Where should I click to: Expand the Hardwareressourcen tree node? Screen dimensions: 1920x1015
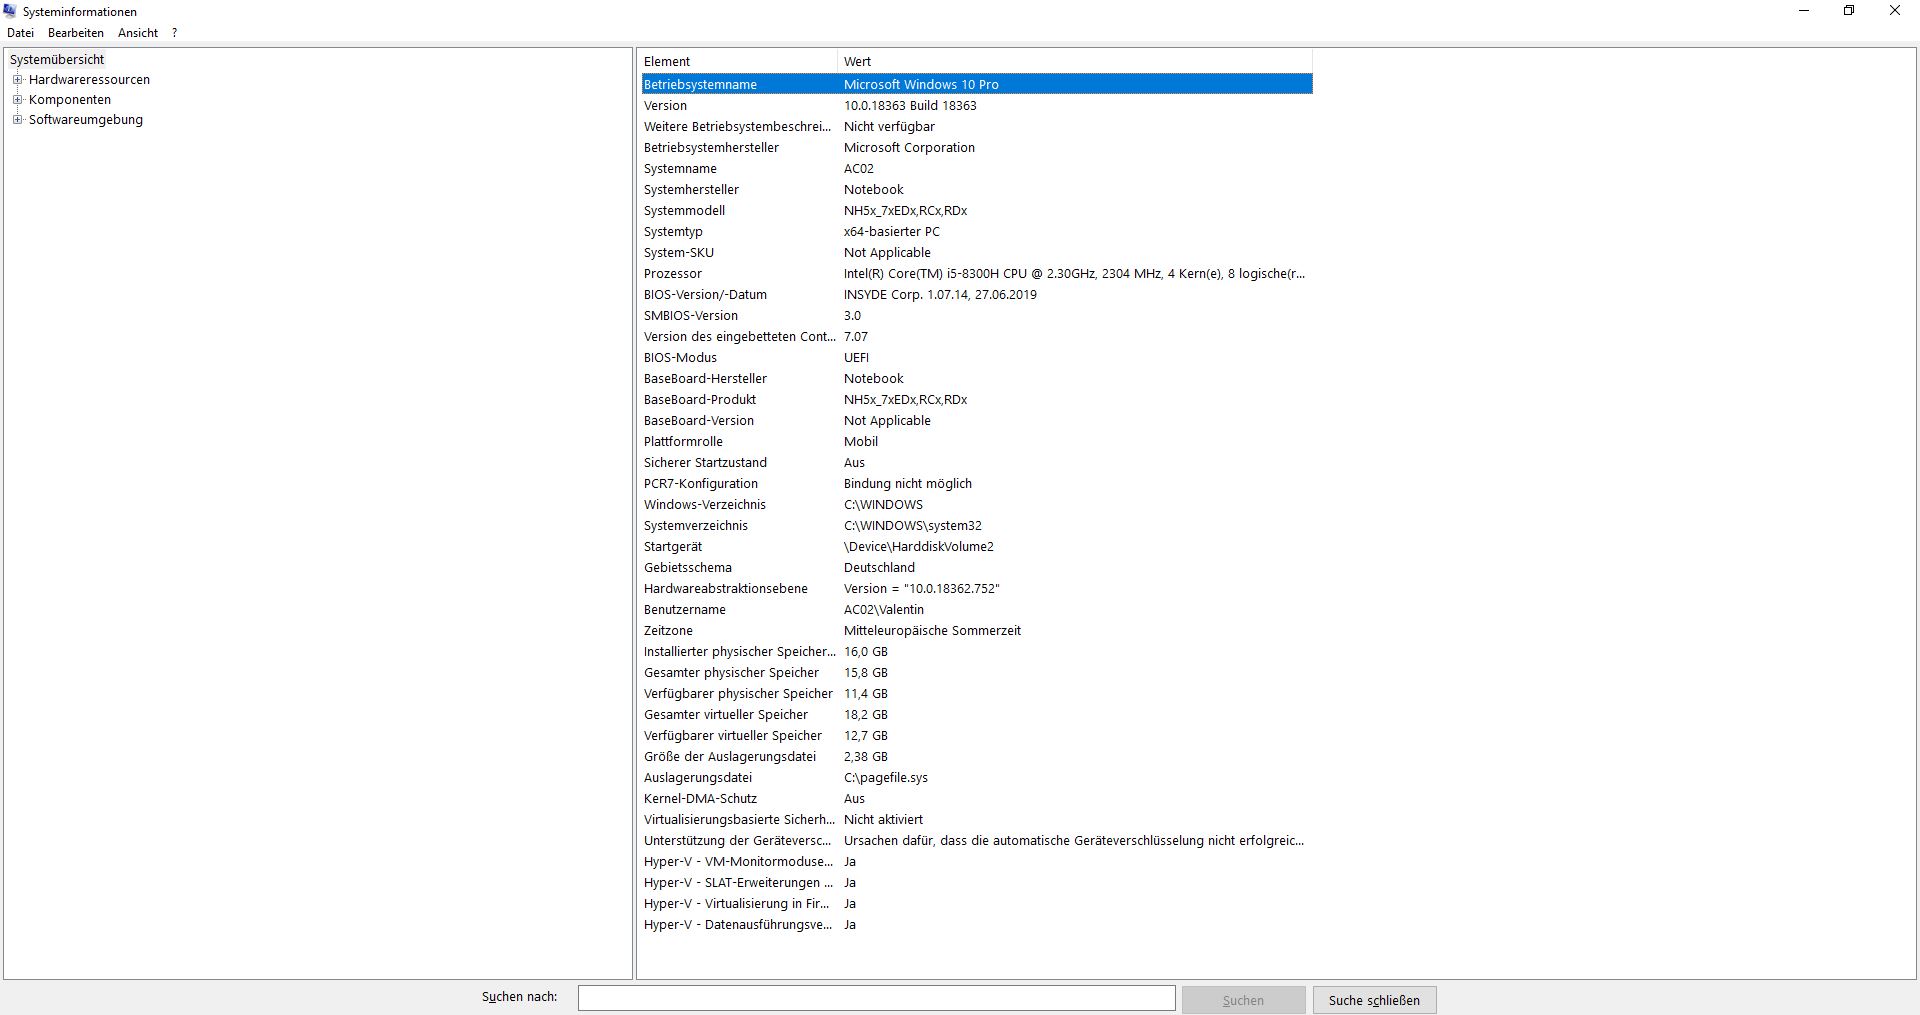[17, 80]
